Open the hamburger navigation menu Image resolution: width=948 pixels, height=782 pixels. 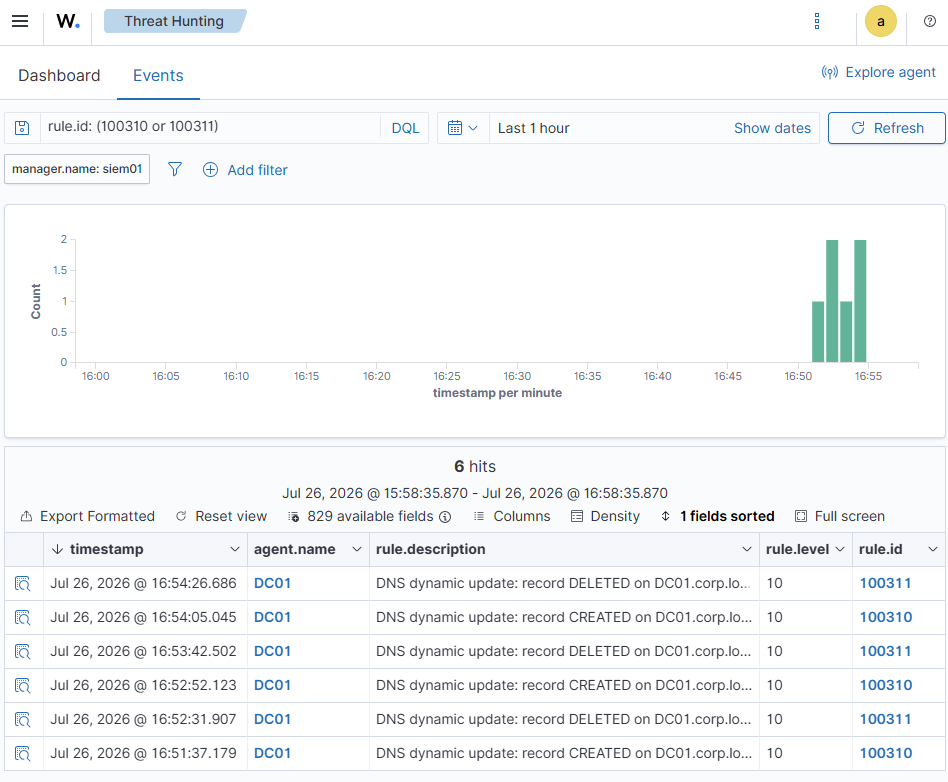20,21
